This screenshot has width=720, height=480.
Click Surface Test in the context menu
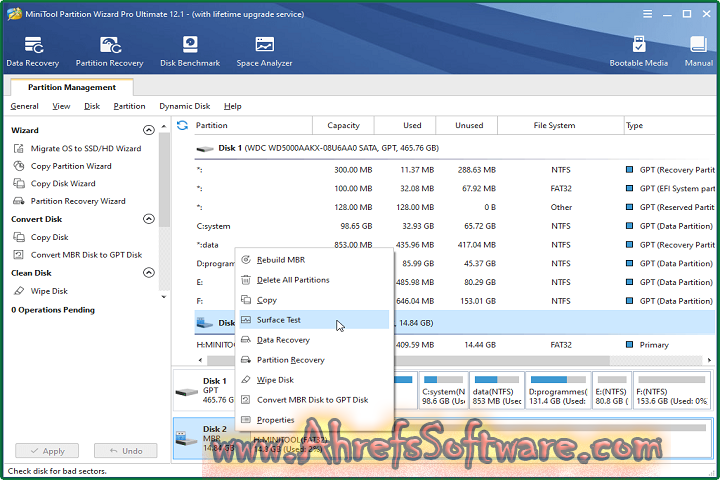pyautogui.click(x=314, y=320)
